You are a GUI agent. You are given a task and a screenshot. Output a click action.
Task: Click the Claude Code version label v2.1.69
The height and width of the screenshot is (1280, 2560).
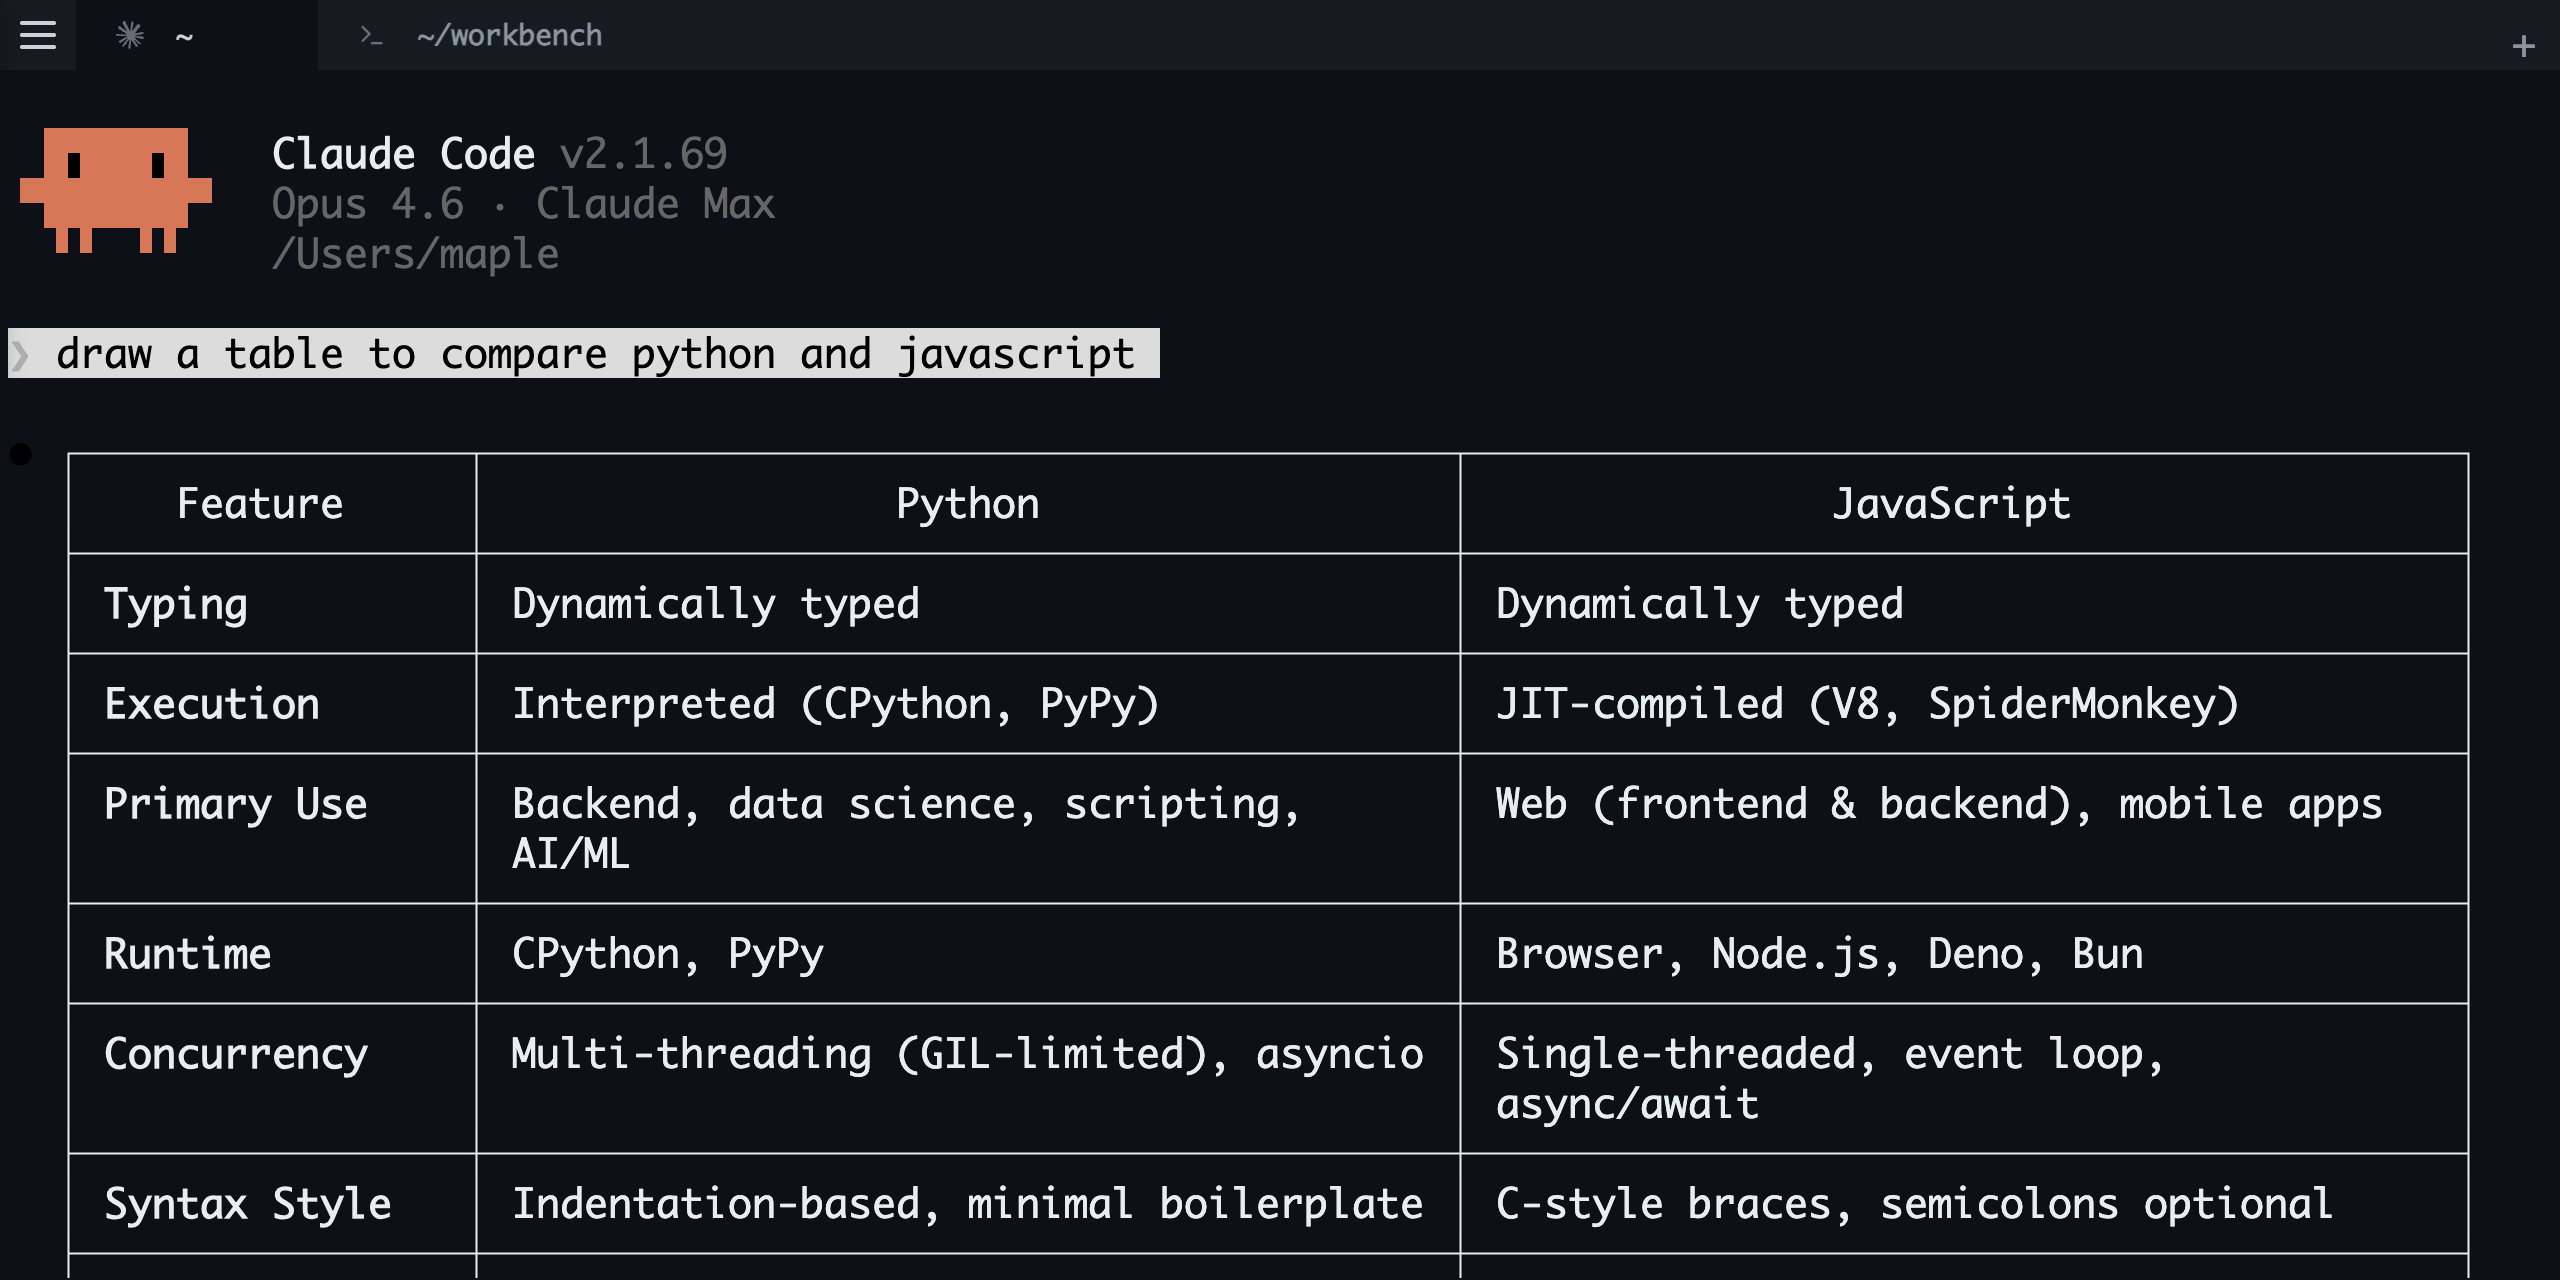click(644, 152)
